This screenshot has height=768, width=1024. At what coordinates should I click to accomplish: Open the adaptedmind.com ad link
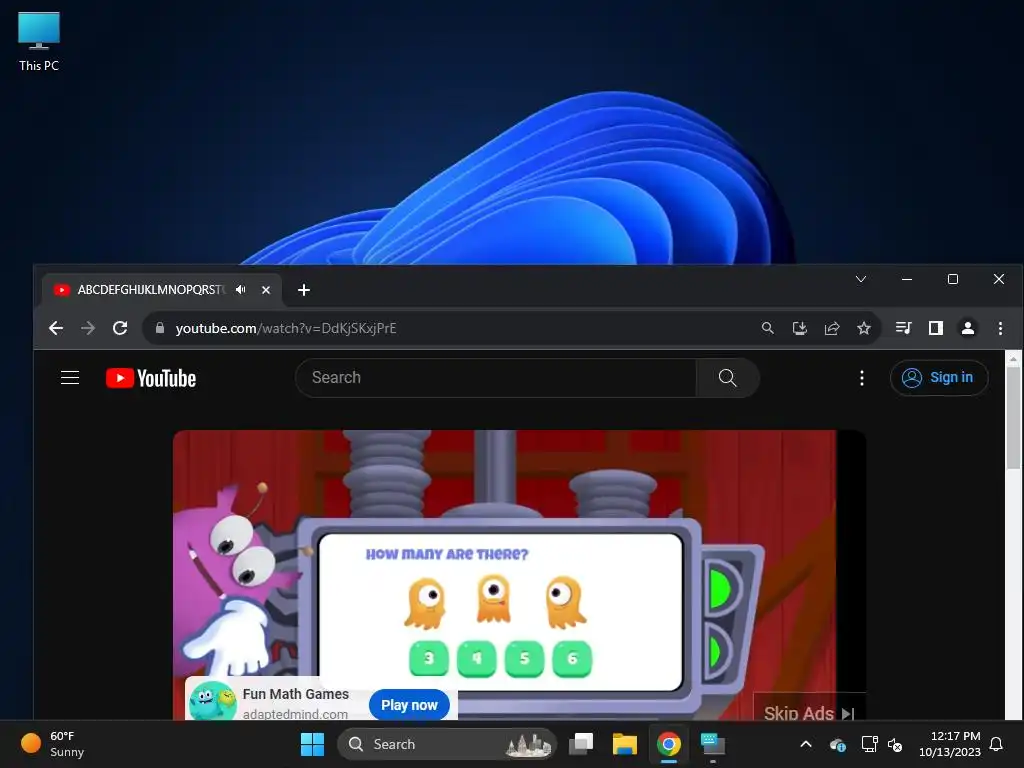pos(295,714)
